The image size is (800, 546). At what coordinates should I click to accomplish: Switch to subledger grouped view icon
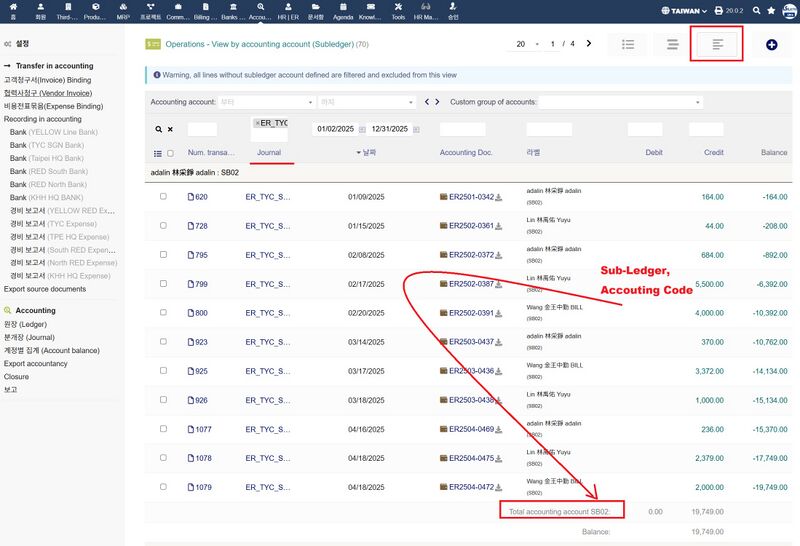tap(716, 45)
